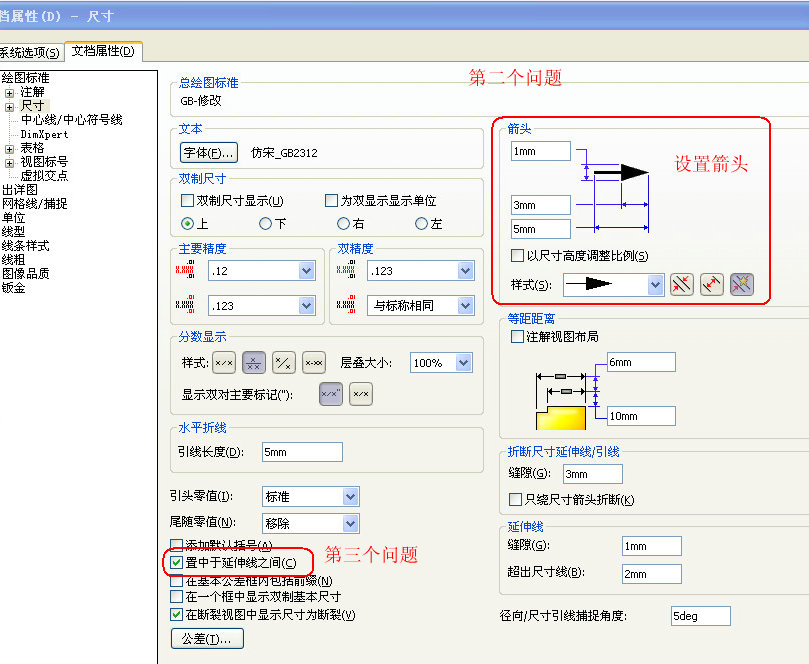Toggle 以尺寸高度调整比例 checkbox

click(x=517, y=255)
